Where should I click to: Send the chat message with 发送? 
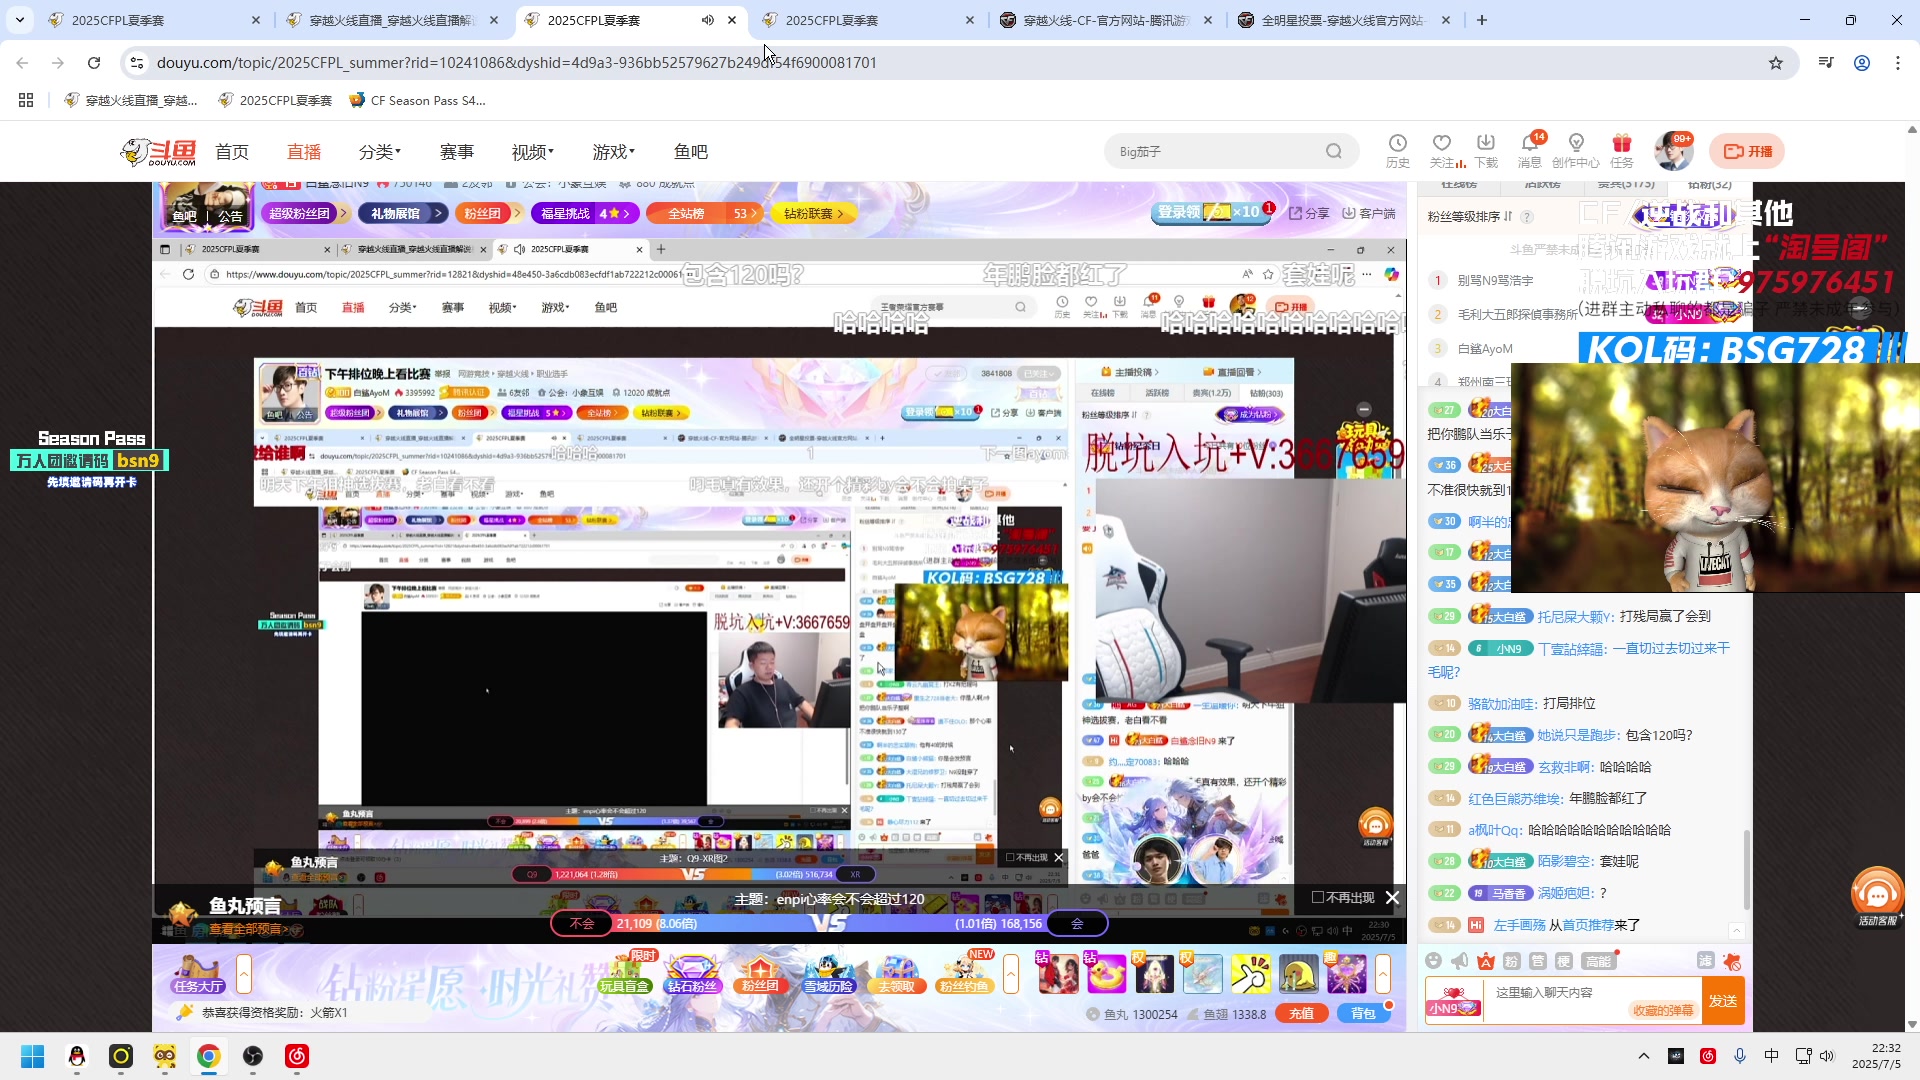tap(1722, 1001)
